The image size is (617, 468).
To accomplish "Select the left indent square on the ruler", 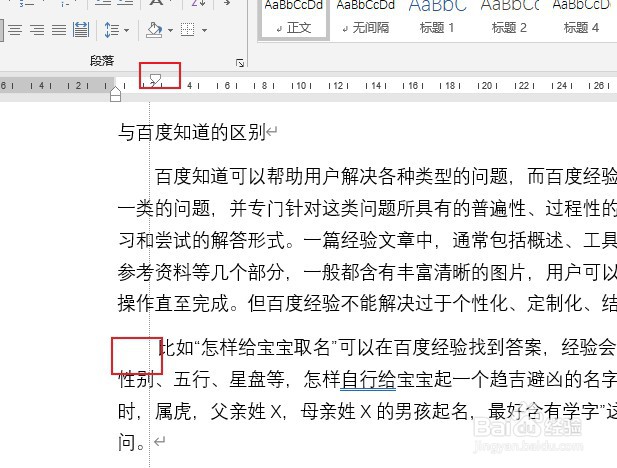I will 115,98.
